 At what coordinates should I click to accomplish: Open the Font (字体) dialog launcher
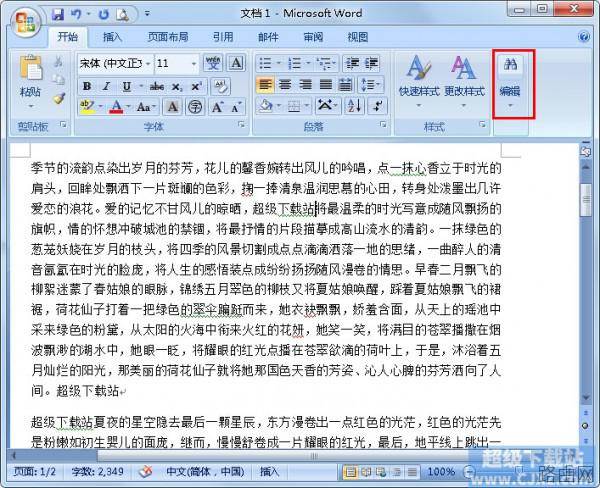point(241,124)
